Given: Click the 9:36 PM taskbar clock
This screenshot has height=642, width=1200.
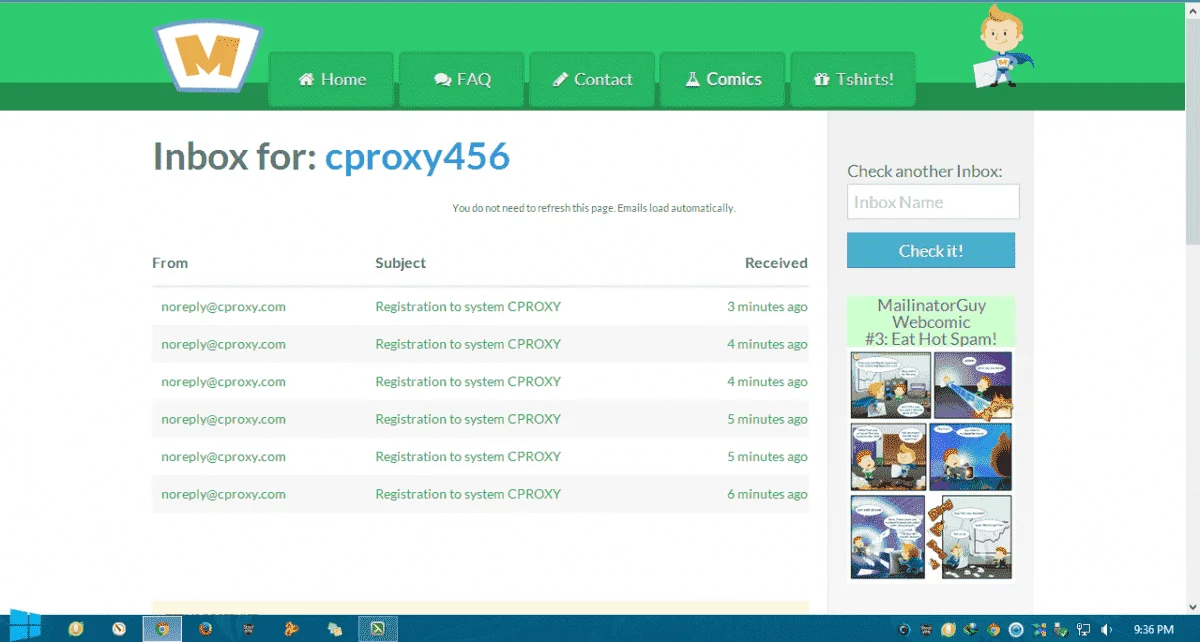Looking at the screenshot, I should [x=1154, y=630].
